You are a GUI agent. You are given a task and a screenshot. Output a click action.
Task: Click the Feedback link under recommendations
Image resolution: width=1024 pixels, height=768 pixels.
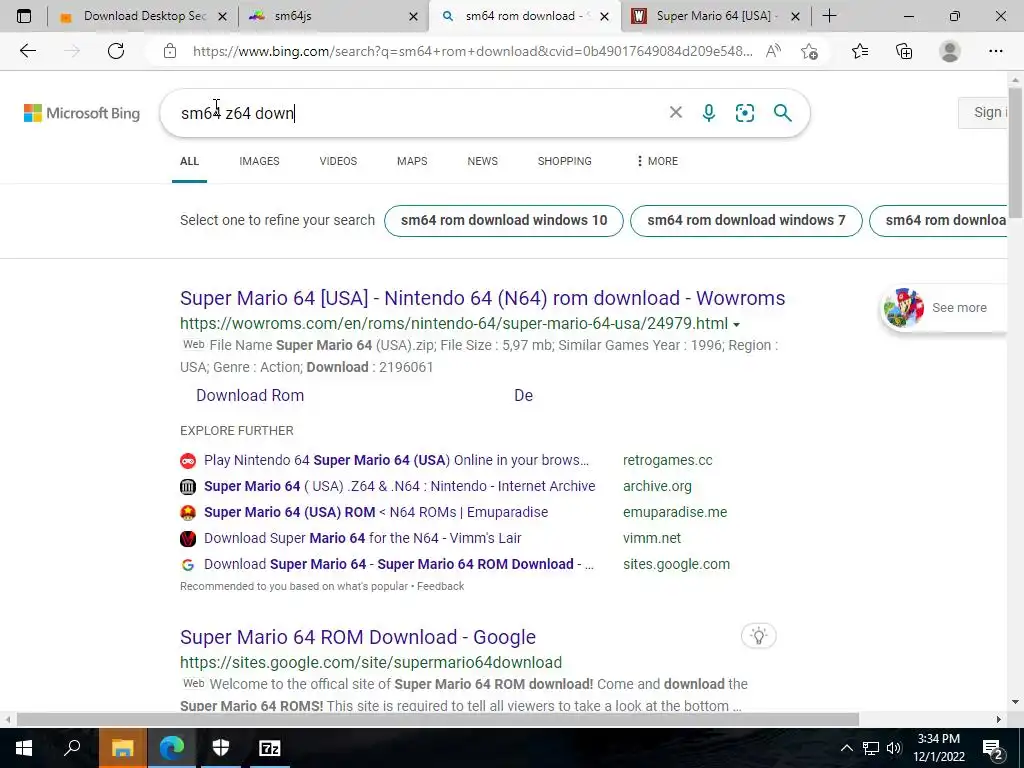point(440,586)
